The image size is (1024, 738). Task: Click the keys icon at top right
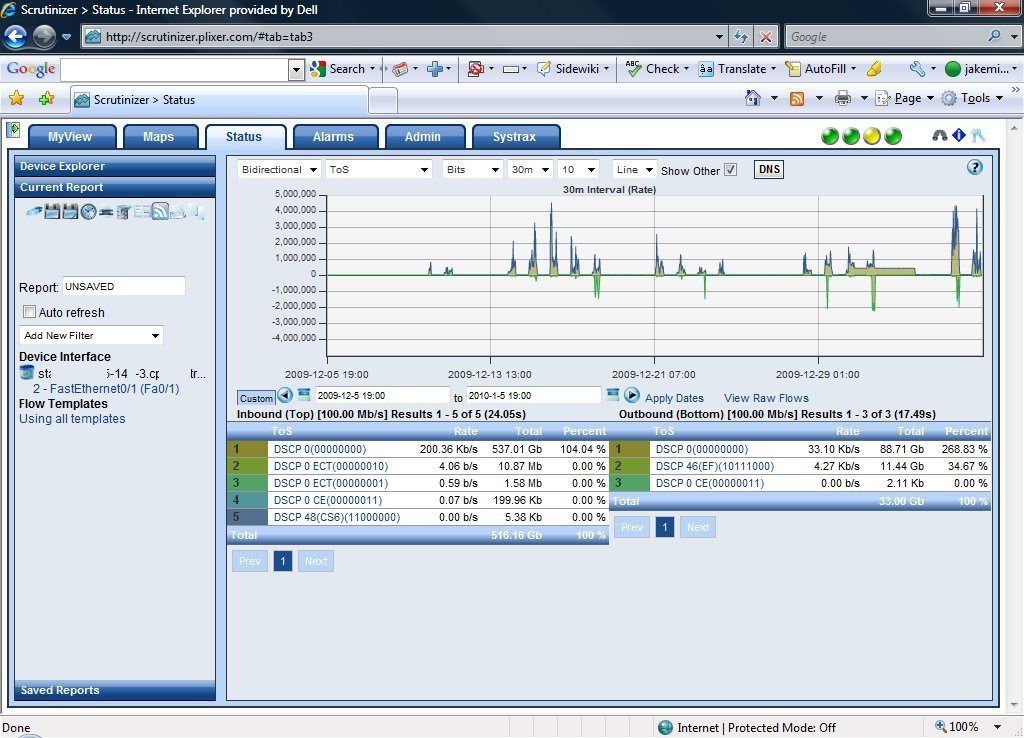point(978,135)
